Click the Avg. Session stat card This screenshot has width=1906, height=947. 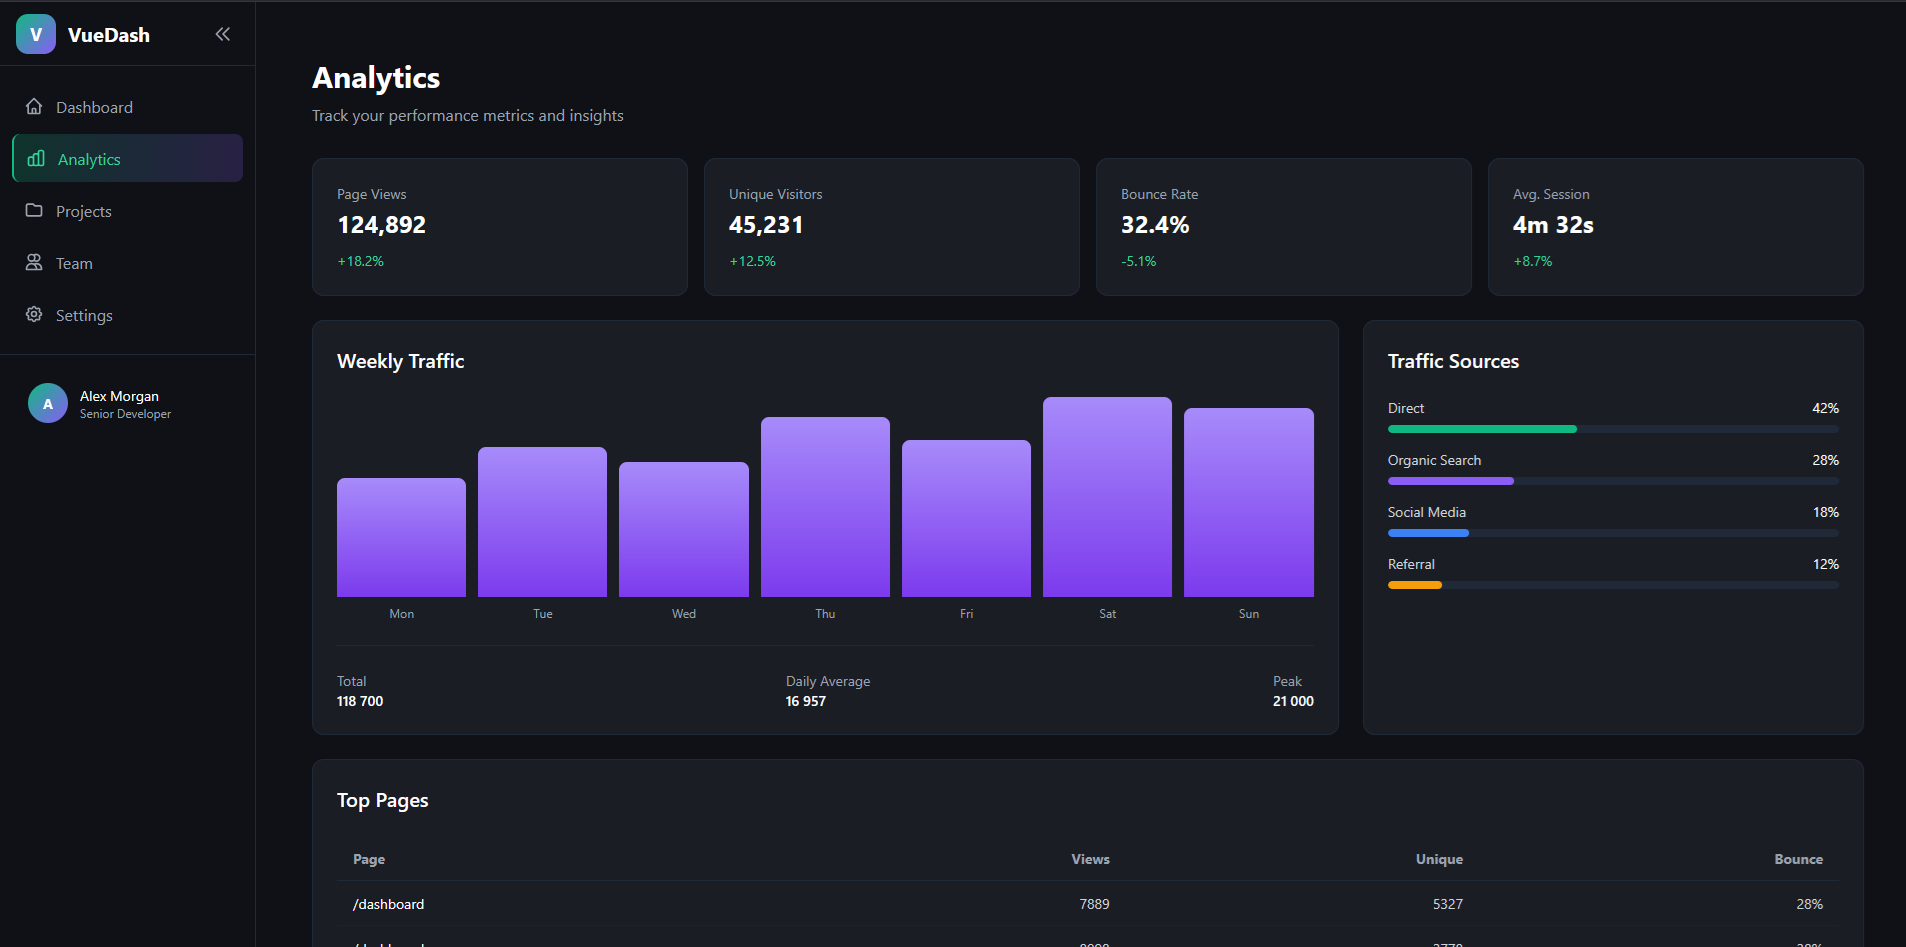[1676, 227]
